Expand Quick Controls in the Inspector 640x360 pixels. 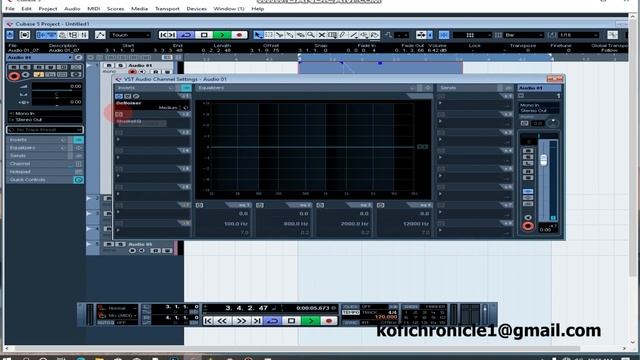(x=45, y=180)
